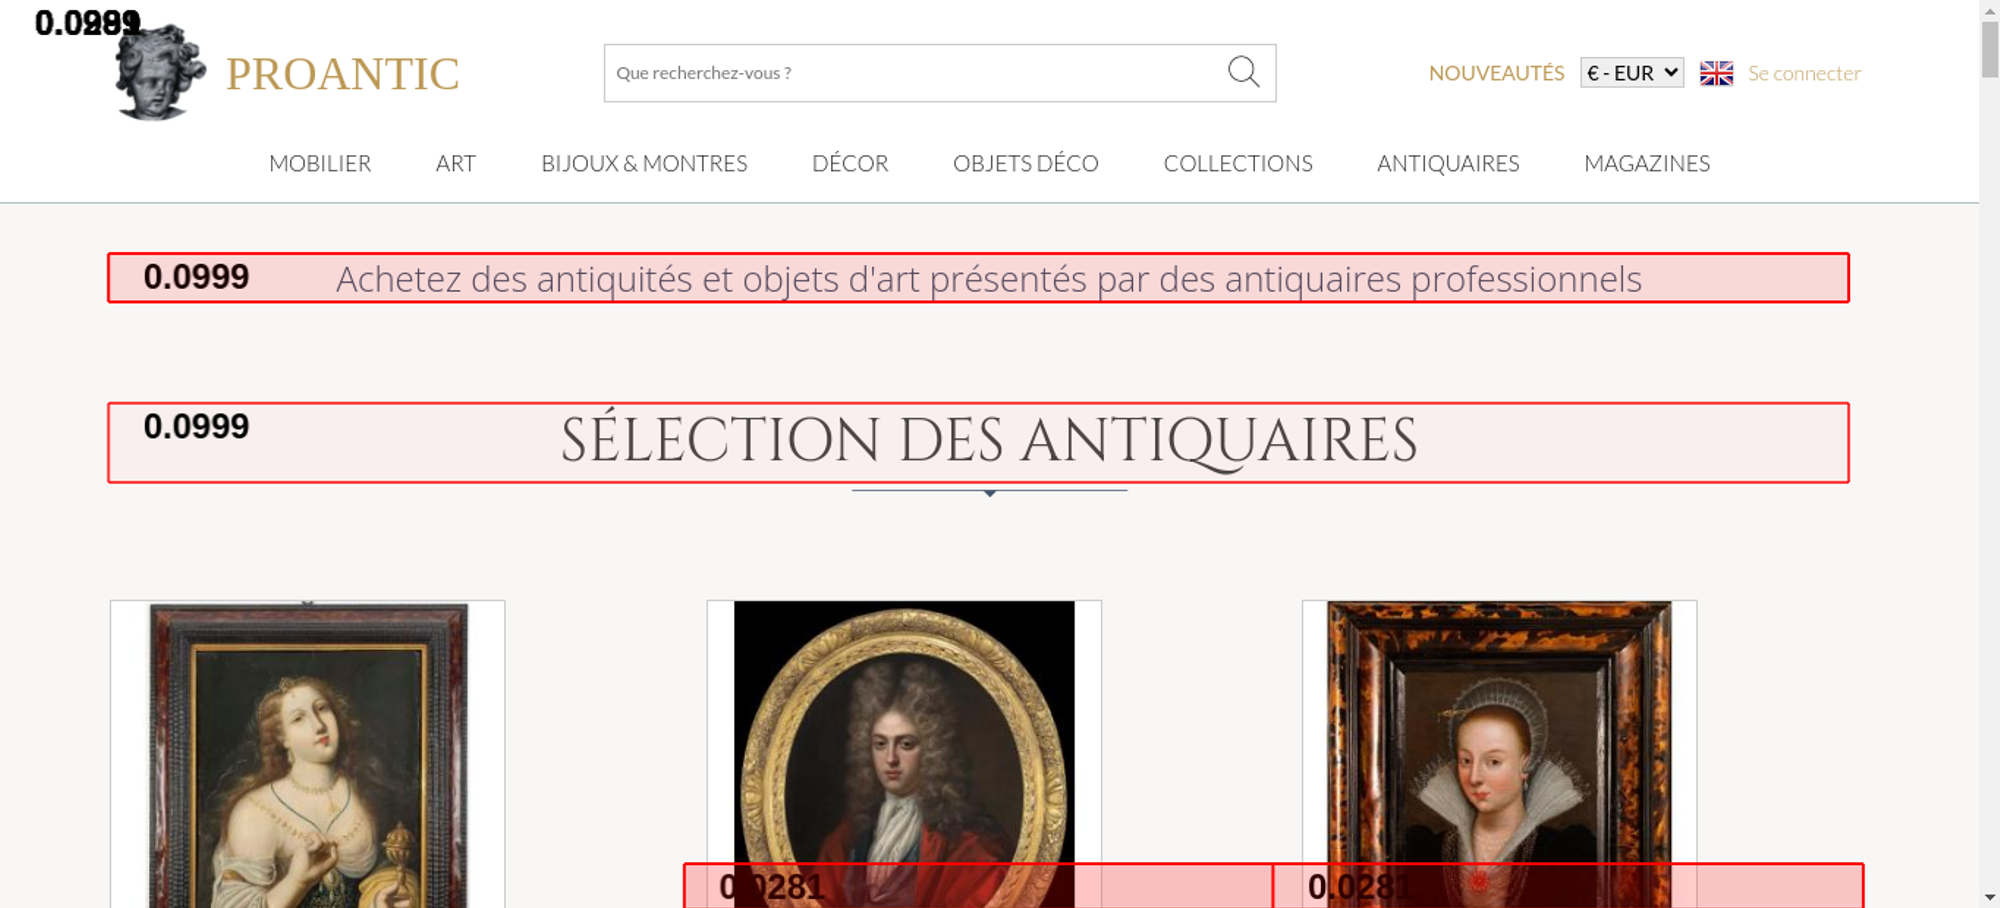The image size is (2000, 908).
Task: Open the MOBILIER menu
Action: (x=320, y=163)
